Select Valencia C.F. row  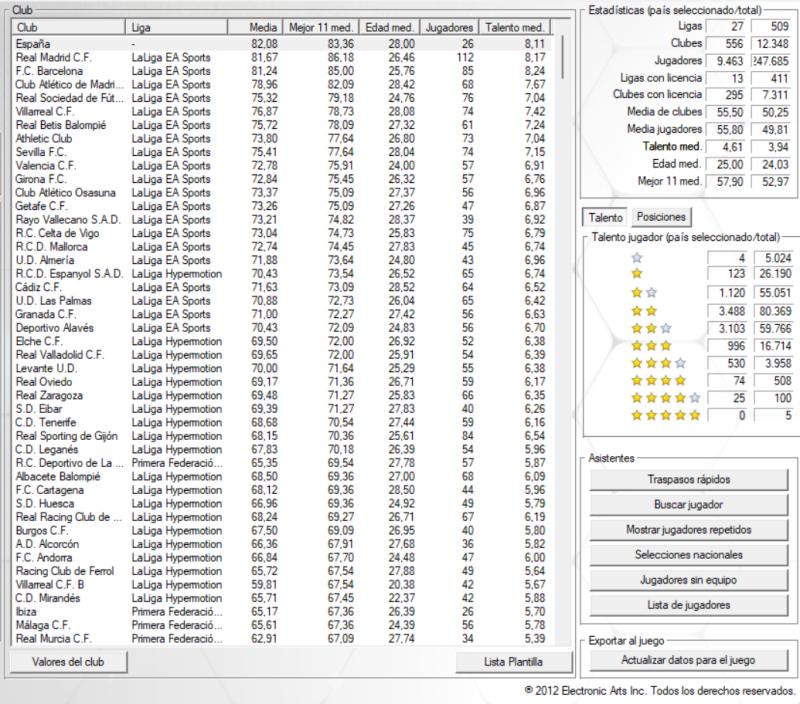coord(284,165)
